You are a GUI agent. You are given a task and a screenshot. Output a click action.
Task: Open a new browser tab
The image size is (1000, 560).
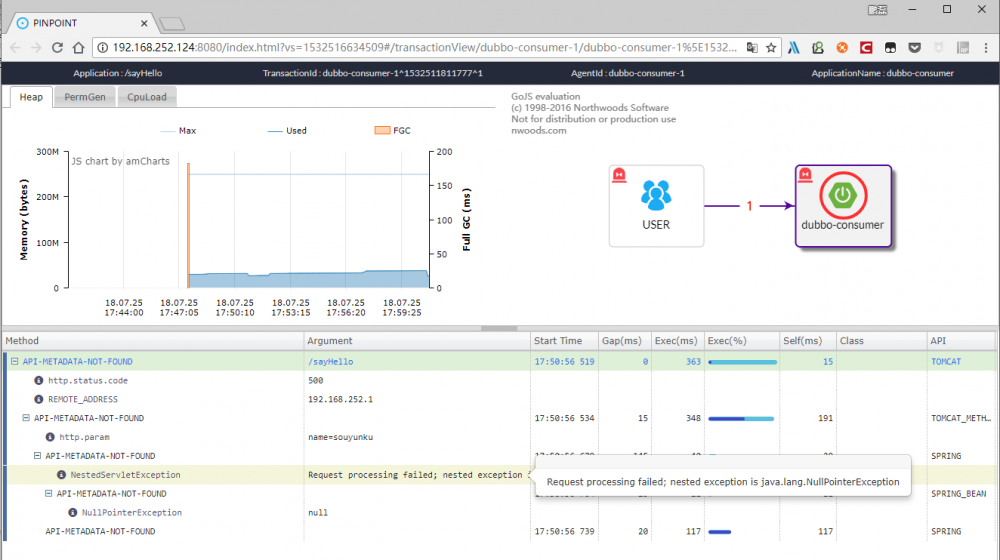(x=172, y=24)
